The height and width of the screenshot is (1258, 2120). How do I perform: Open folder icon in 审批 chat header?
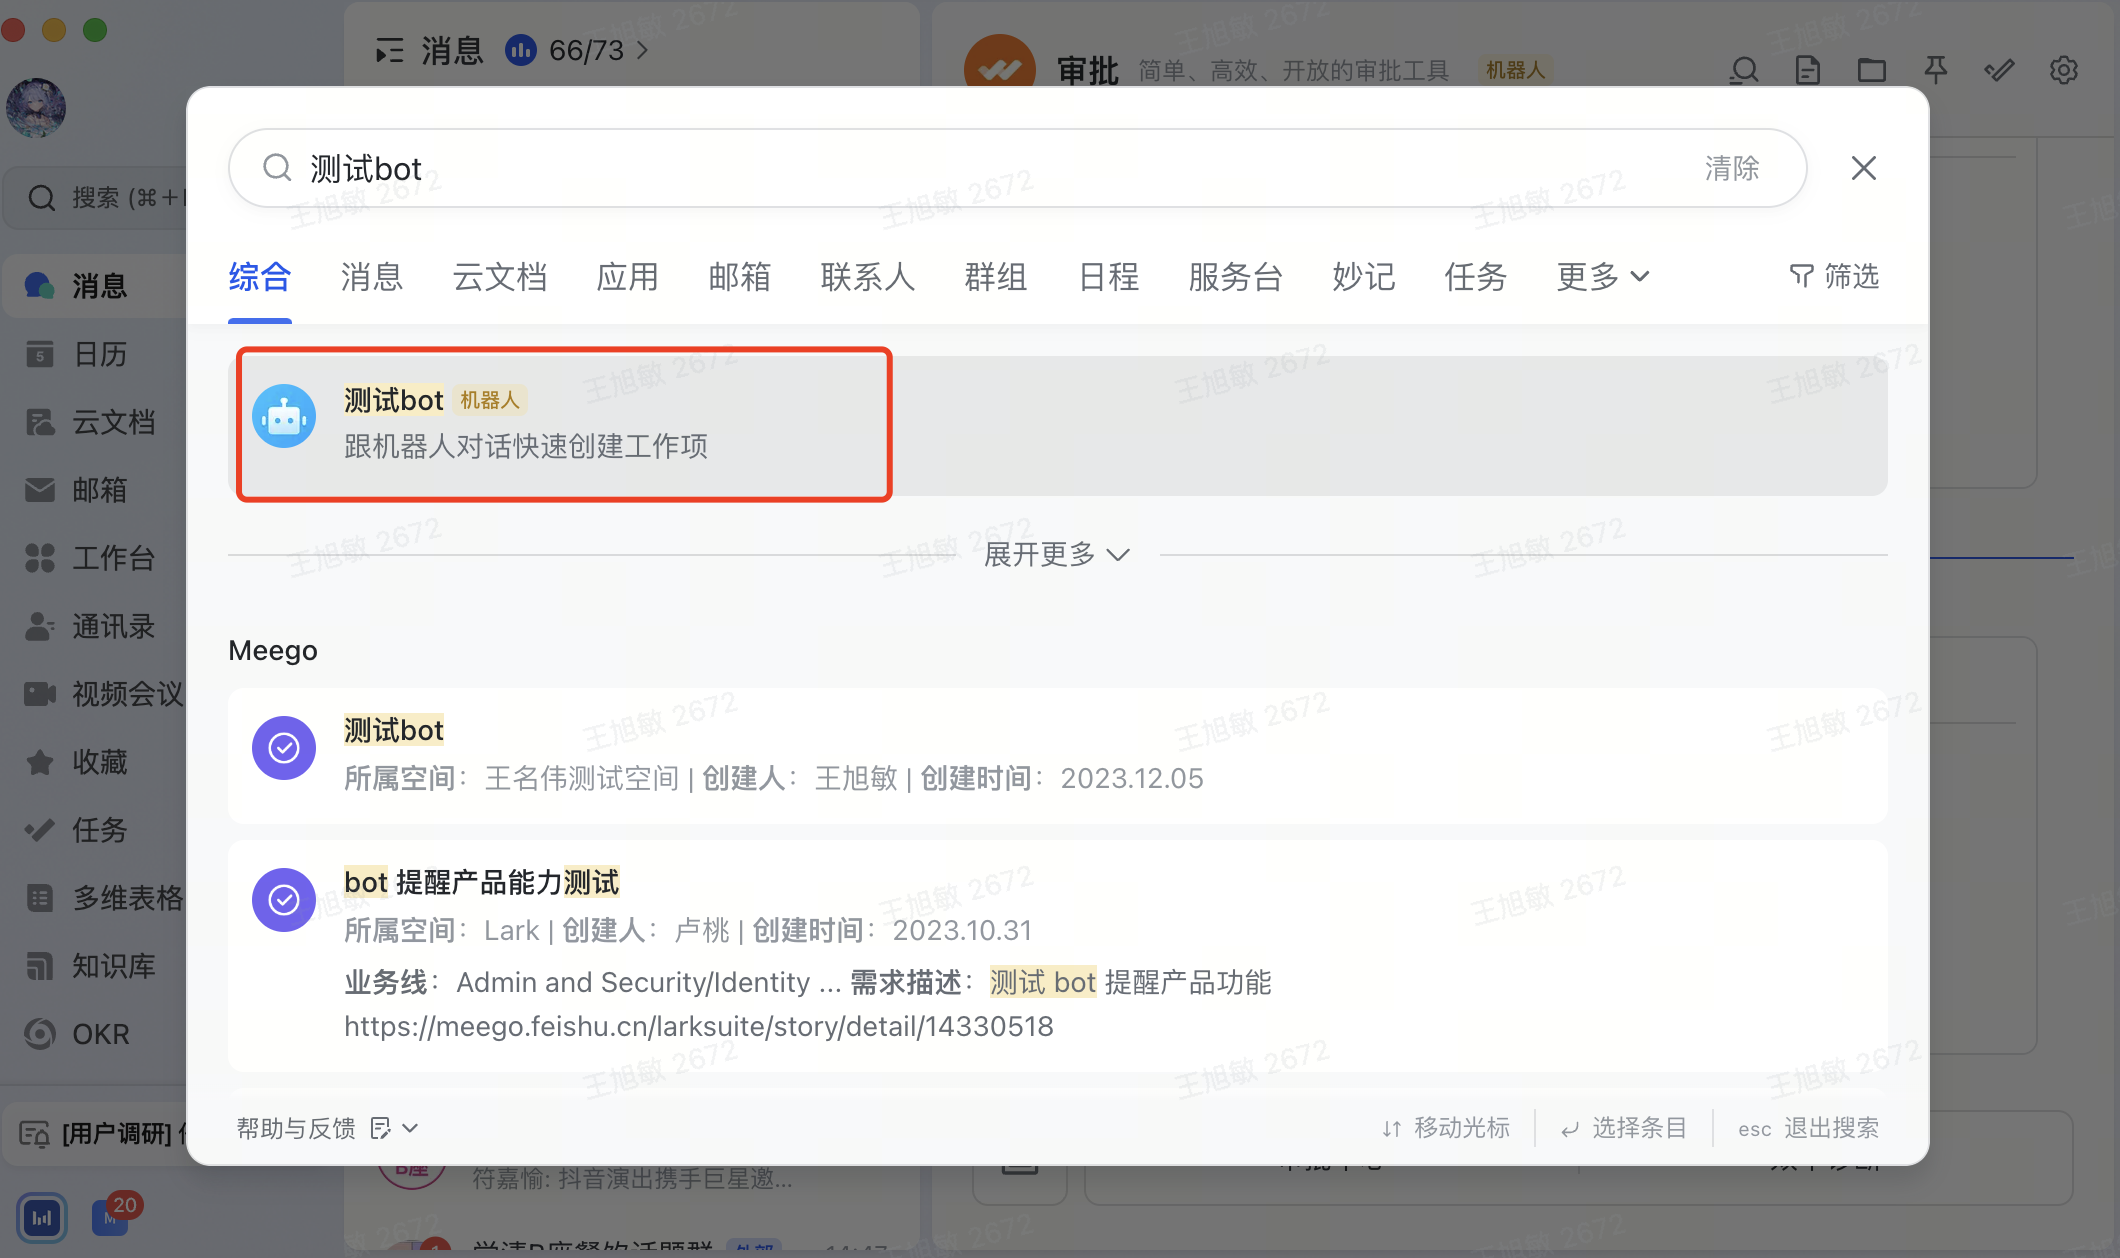point(1872,70)
